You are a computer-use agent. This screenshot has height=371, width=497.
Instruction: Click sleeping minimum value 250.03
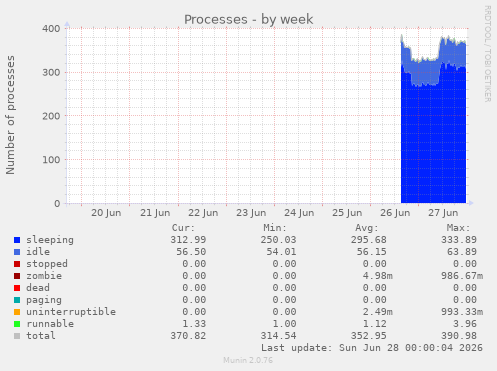point(278,240)
